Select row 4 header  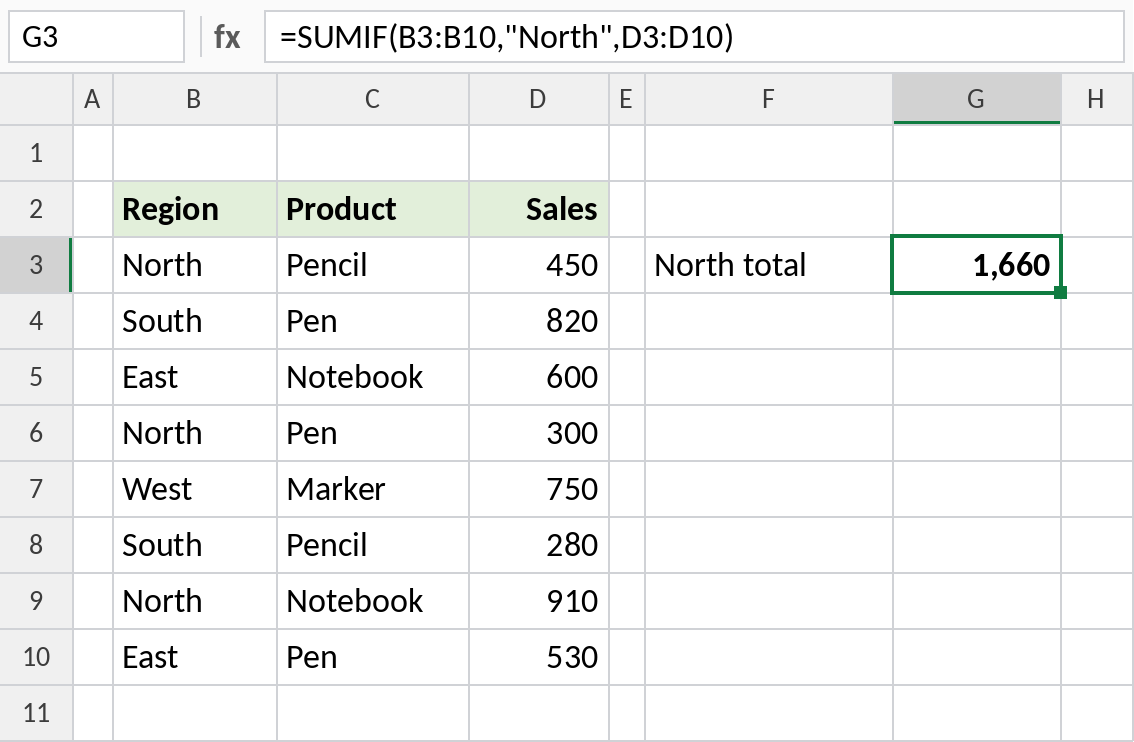[x=36, y=321]
